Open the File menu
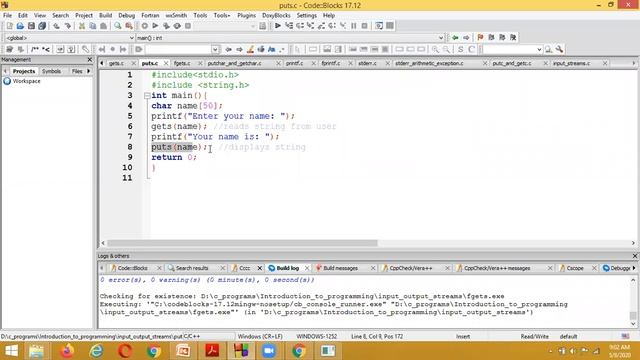 tap(7, 16)
